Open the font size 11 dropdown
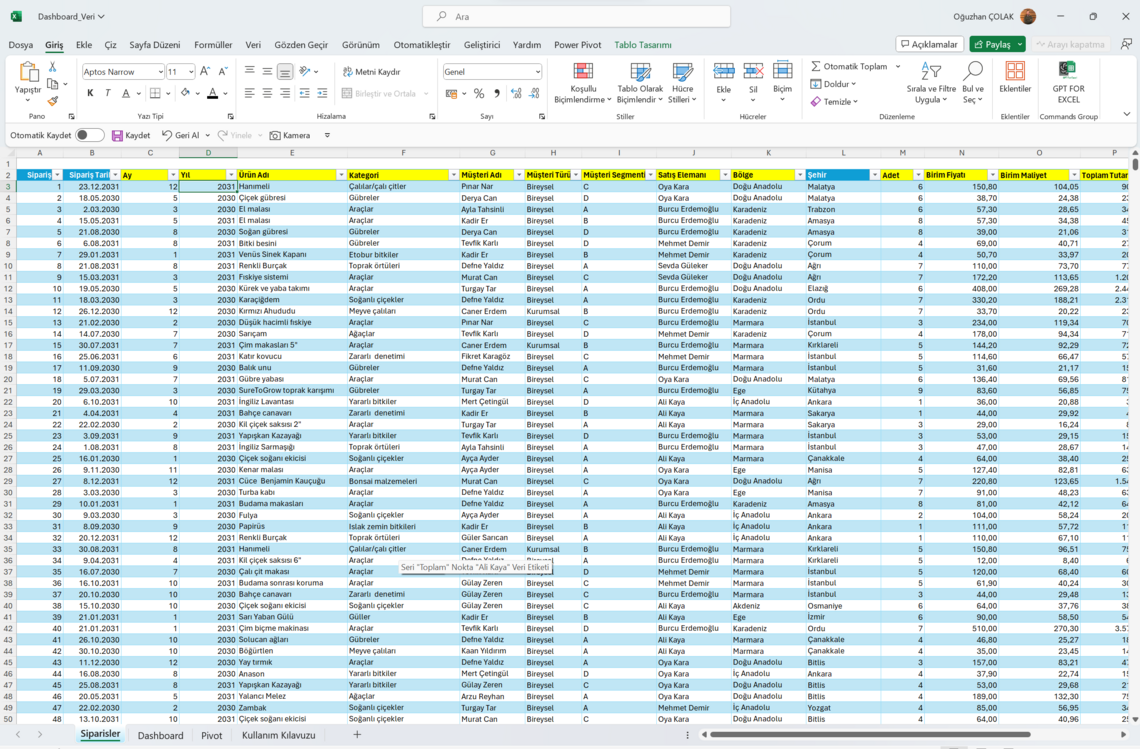The image size is (1140, 749). pos(191,71)
